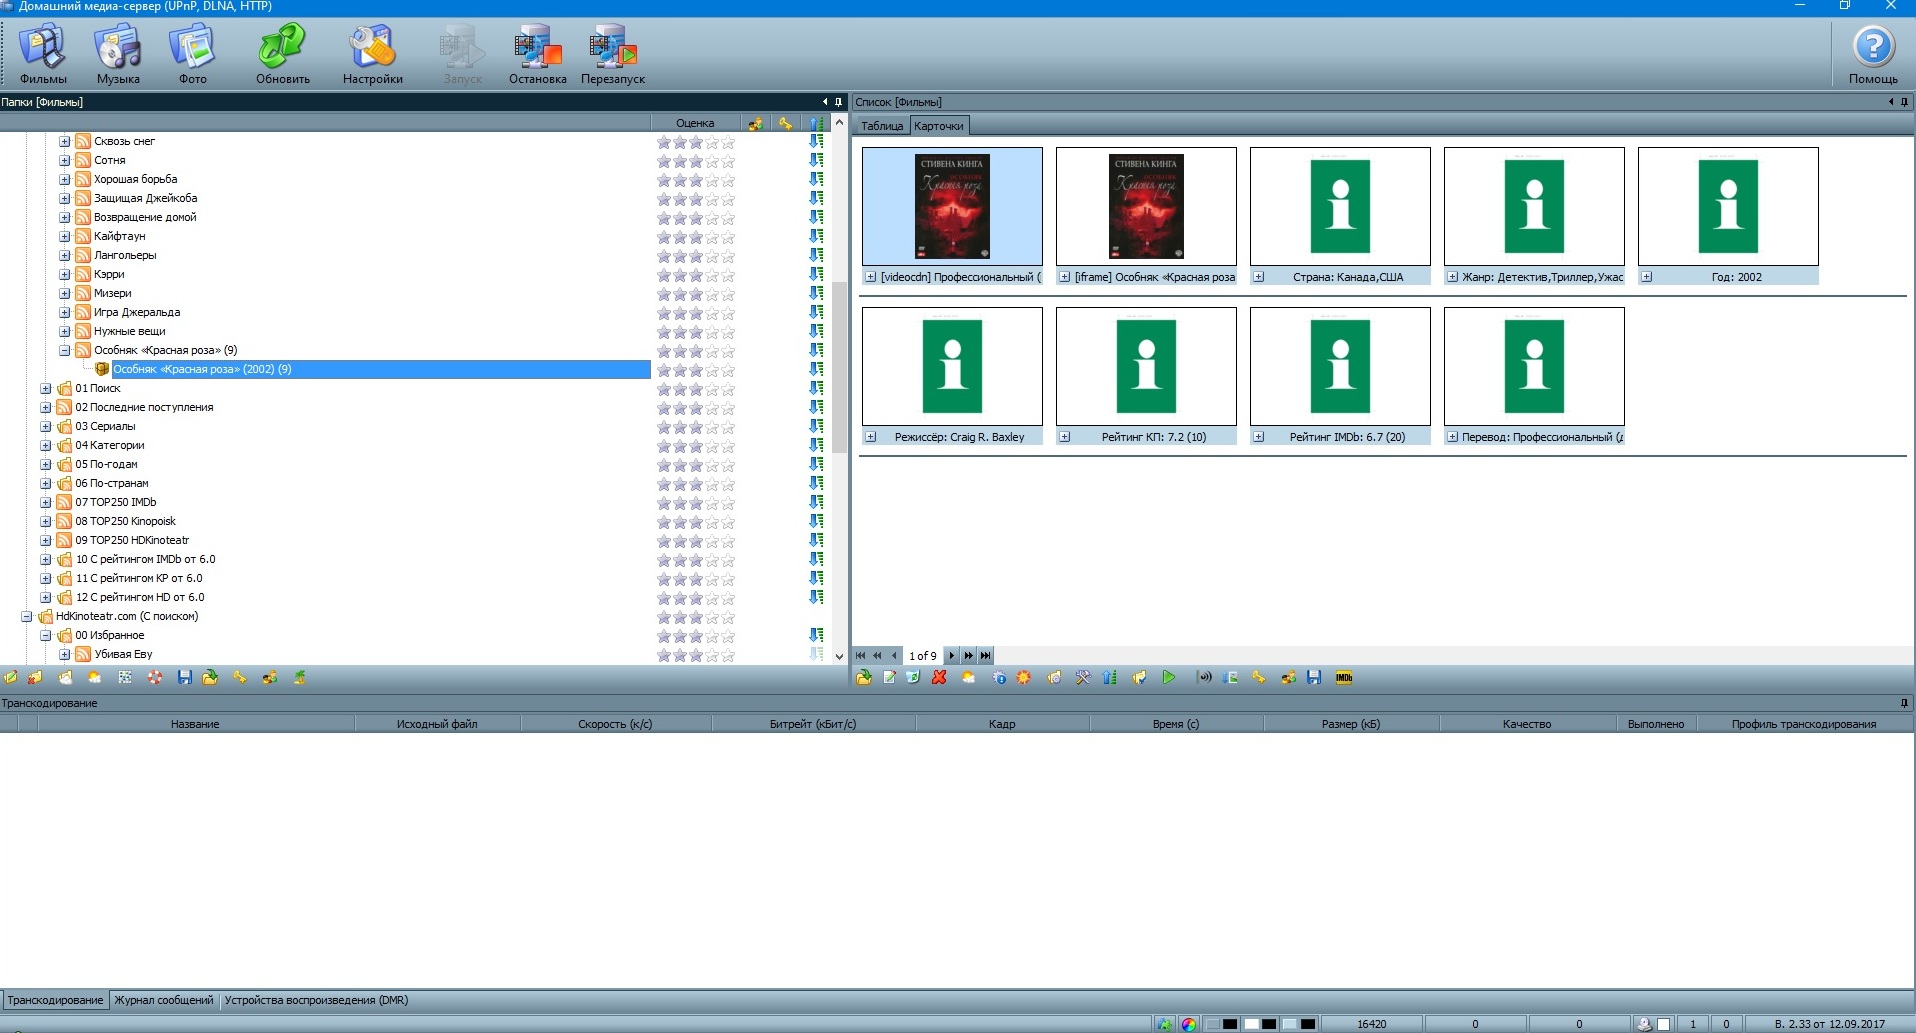This screenshot has width=1916, height=1033.
Task: Click the Остановка server stop icon
Action: 537,55
